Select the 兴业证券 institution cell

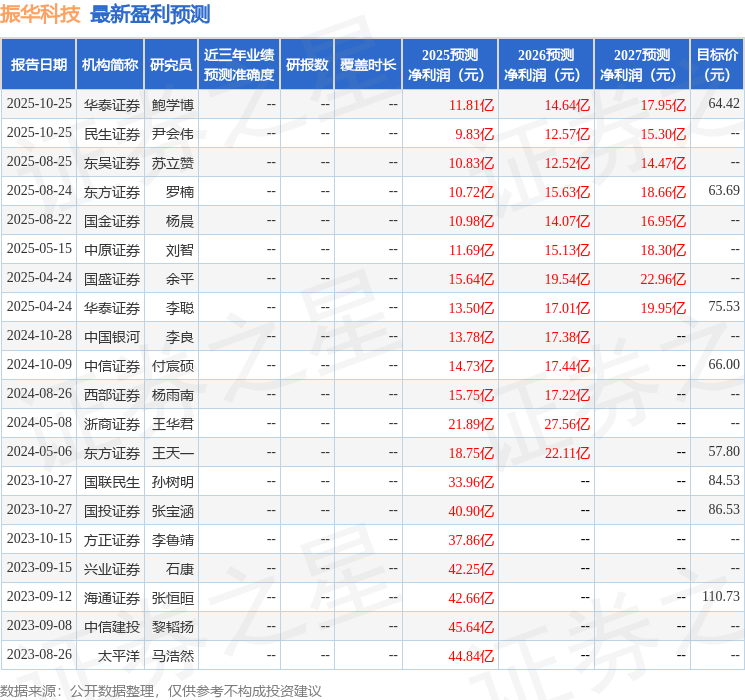(x=112, y=569)
